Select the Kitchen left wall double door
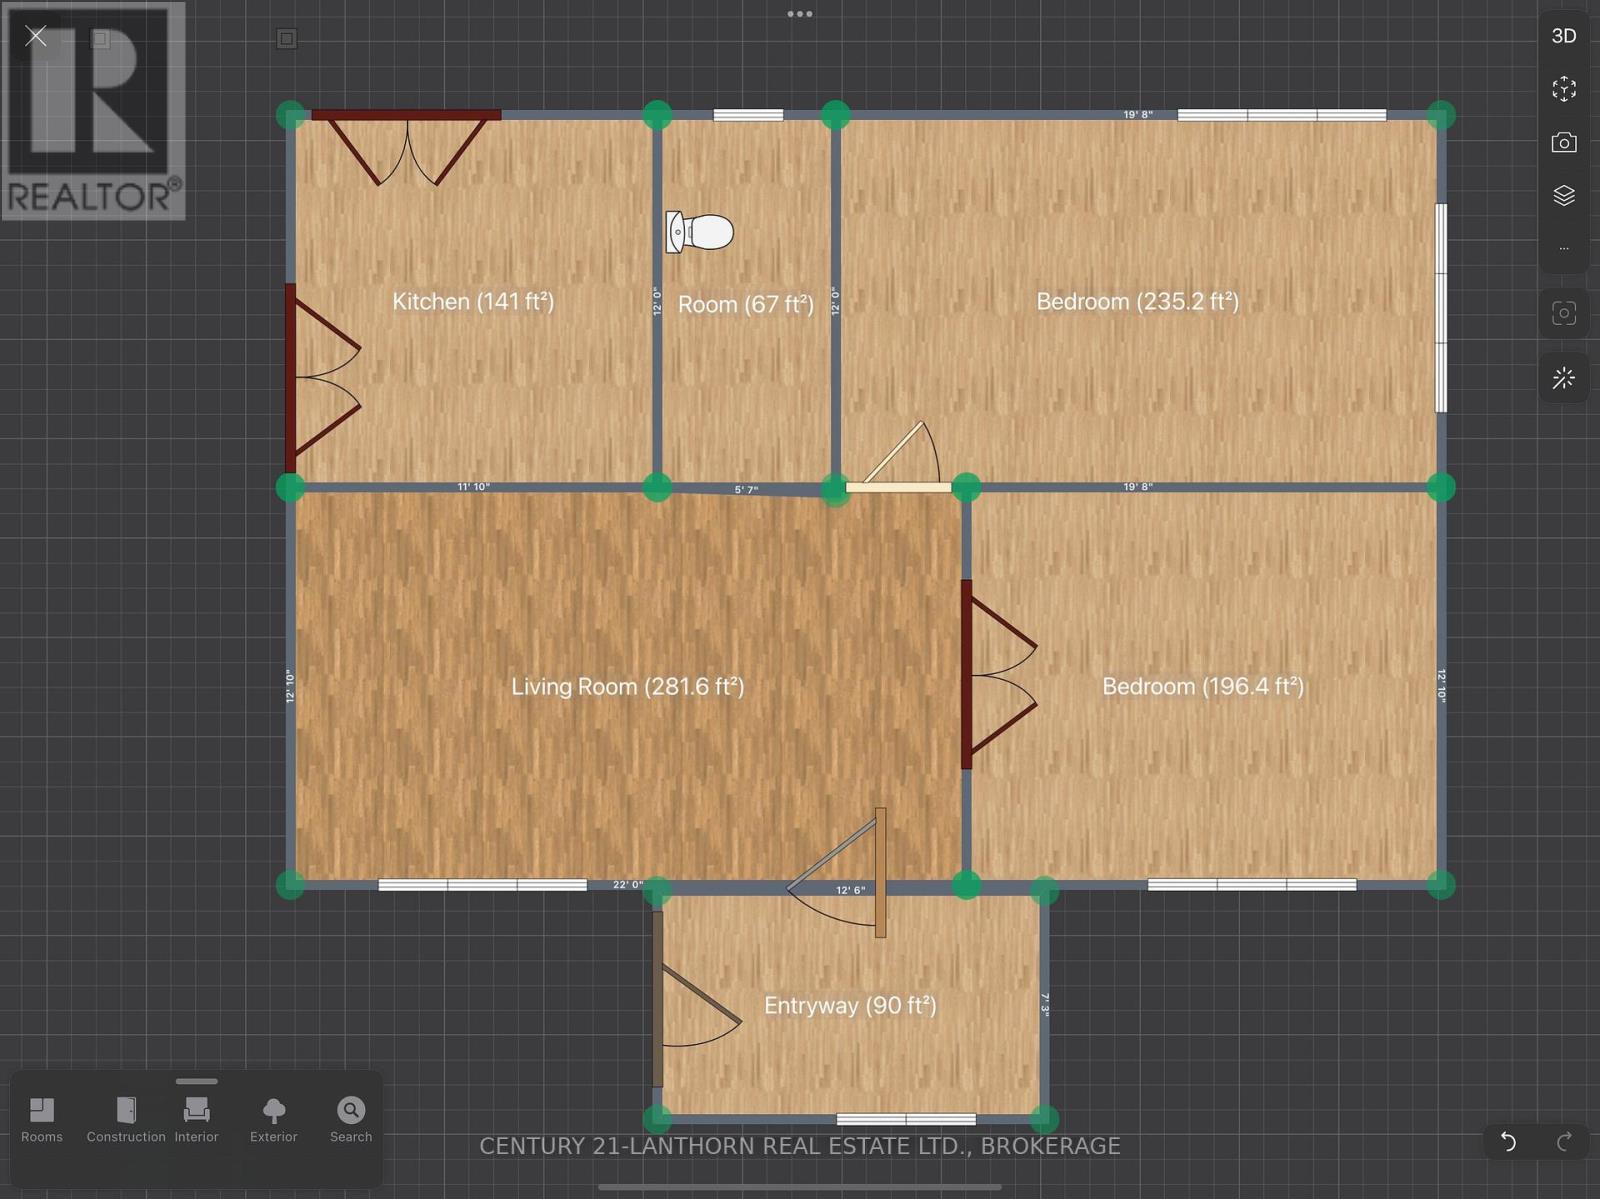This screenshot has width=1600, height=1199. [x=323, y=378]
